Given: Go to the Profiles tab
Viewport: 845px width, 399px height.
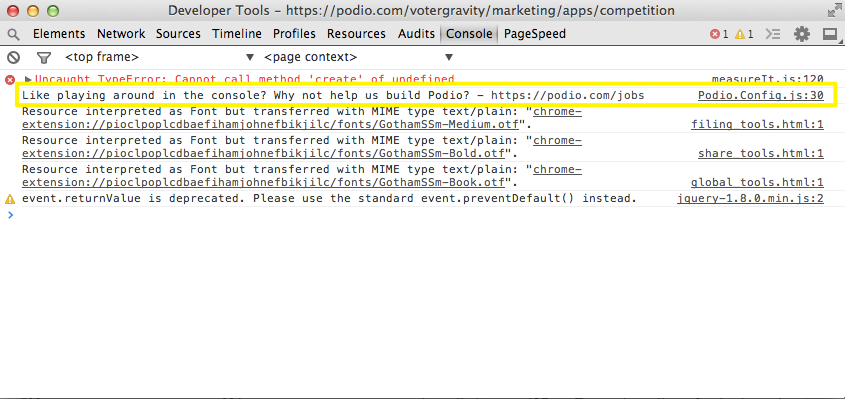Looking at the screenshot, I should point(294,34).
